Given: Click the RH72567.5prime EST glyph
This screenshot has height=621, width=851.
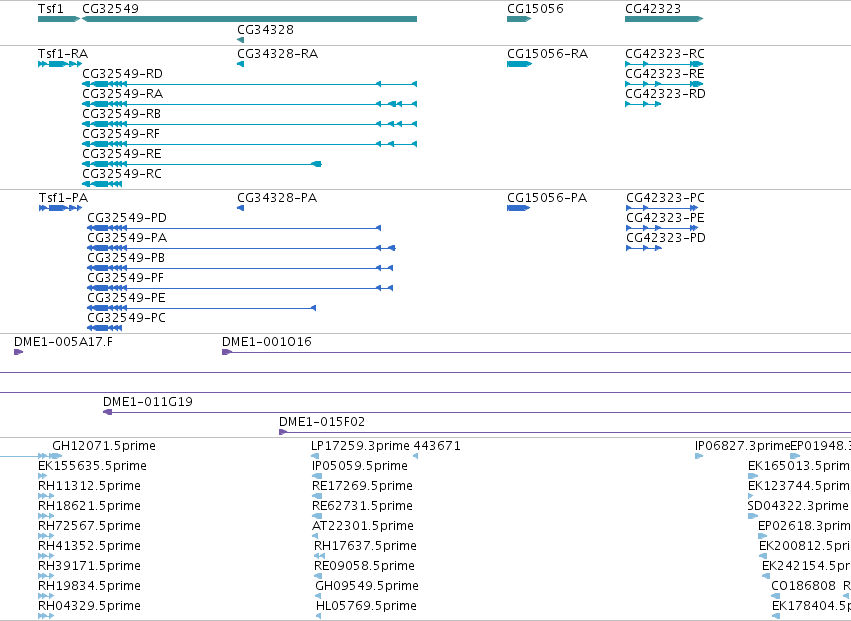Looking at the screenshot, I should (46, 536).
